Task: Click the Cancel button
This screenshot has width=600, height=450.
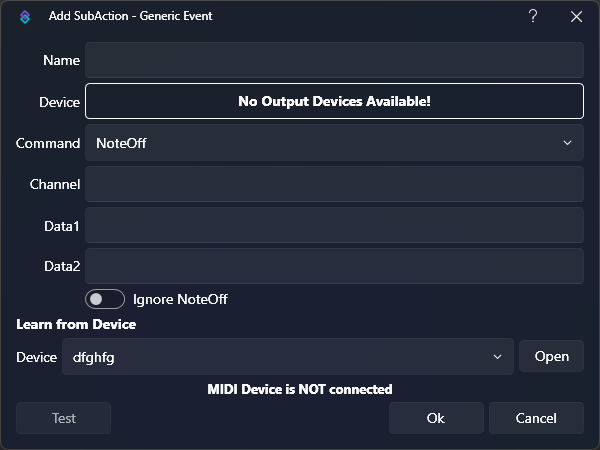Action: pyautogui.click(x=536, y=418)
